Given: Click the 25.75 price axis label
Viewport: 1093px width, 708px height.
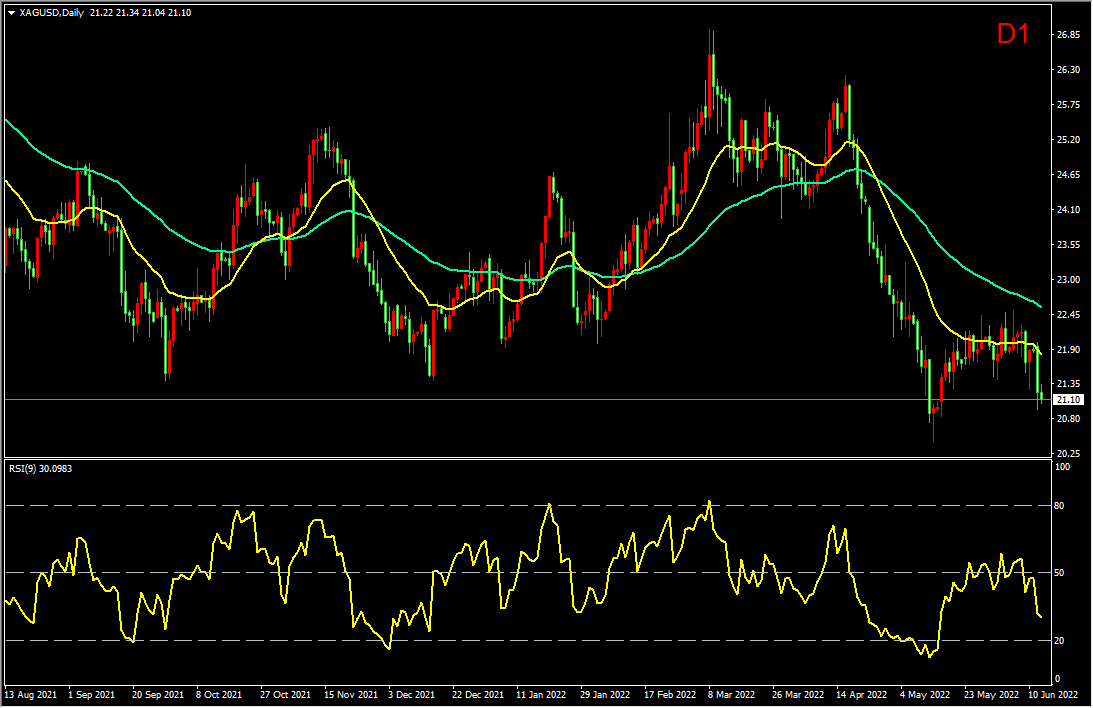Looking at the screenshot, I should (x=1069, y=105).
